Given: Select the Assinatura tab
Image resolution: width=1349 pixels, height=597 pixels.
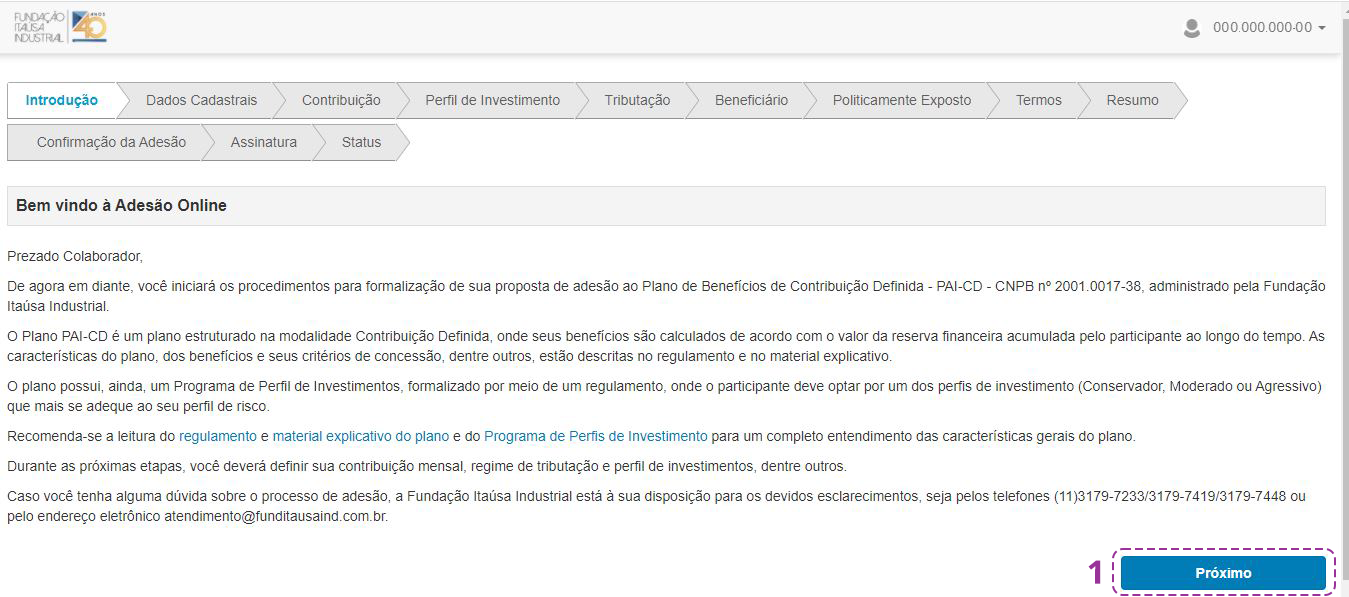Looking at the screenshot, I should coord(263,142).
